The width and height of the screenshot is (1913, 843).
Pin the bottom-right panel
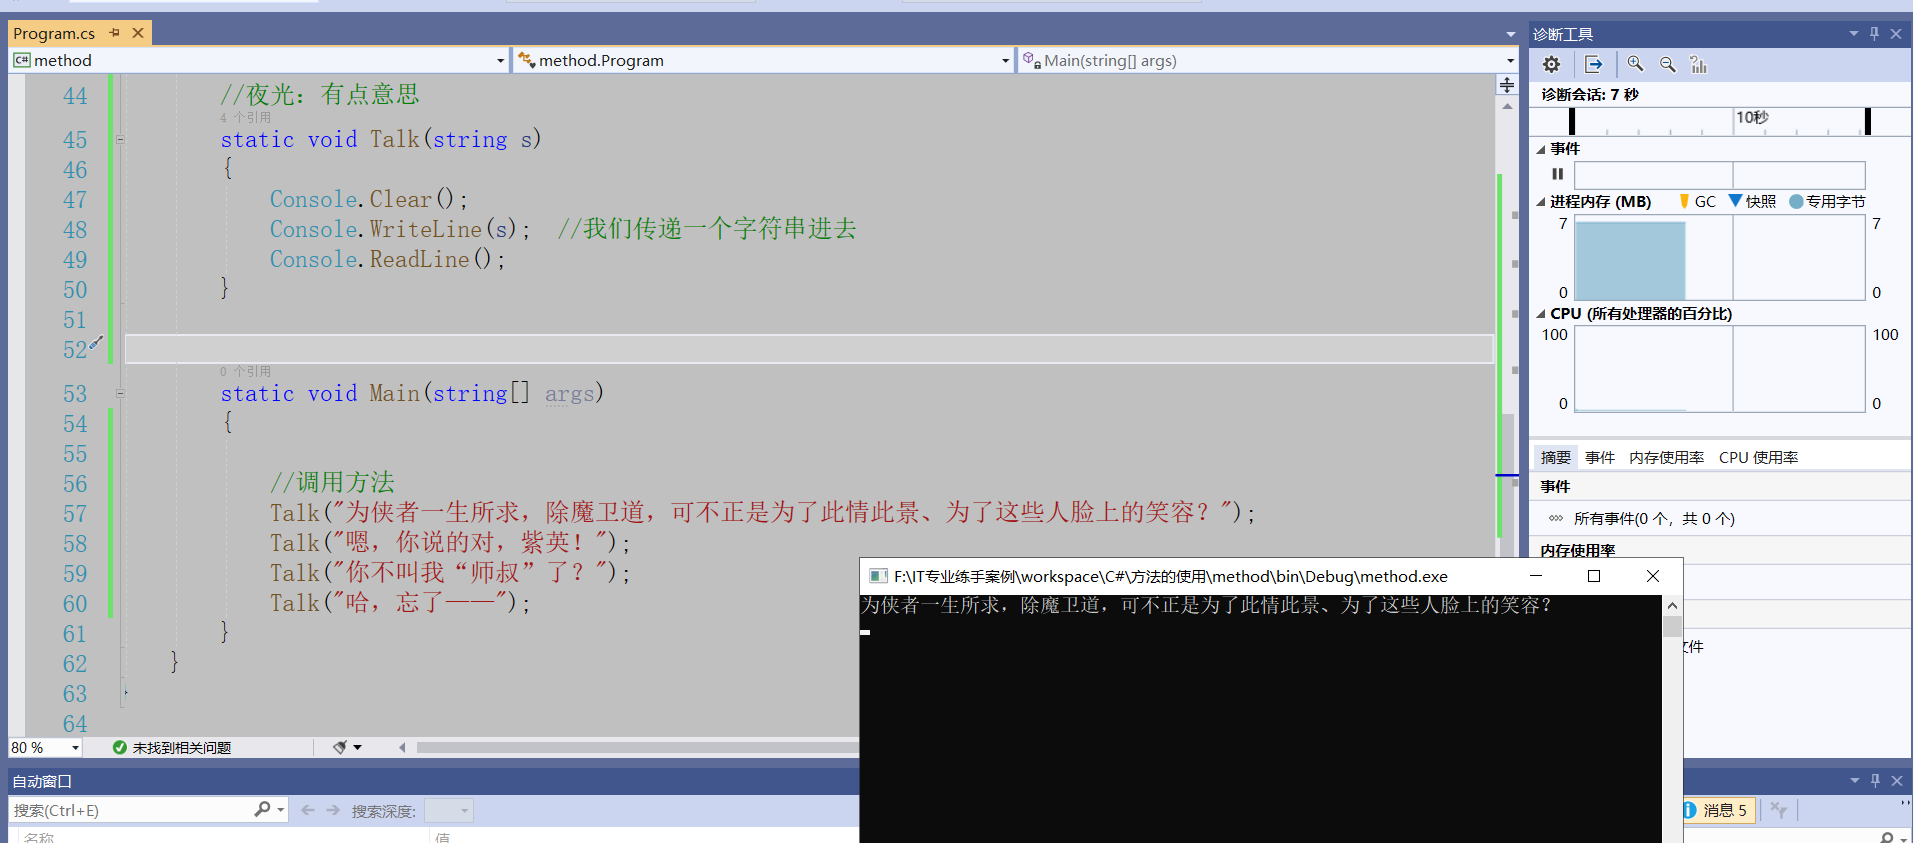pyautogui.click(x=1876, y=781)
